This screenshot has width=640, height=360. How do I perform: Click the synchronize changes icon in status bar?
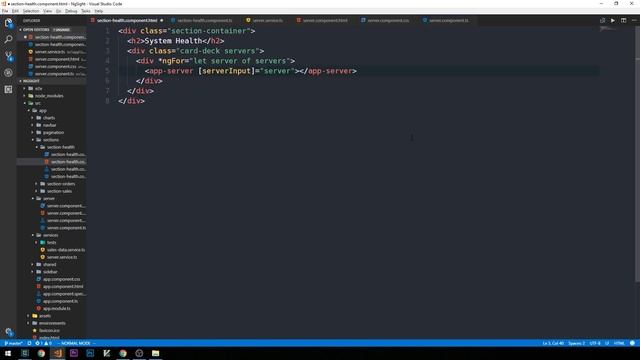29,343
